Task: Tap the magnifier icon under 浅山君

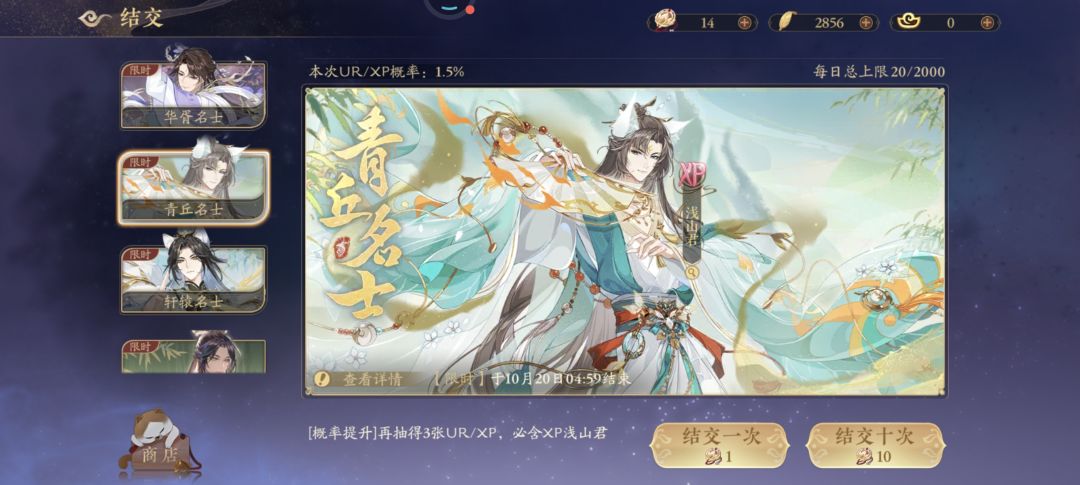Action: 692,272
